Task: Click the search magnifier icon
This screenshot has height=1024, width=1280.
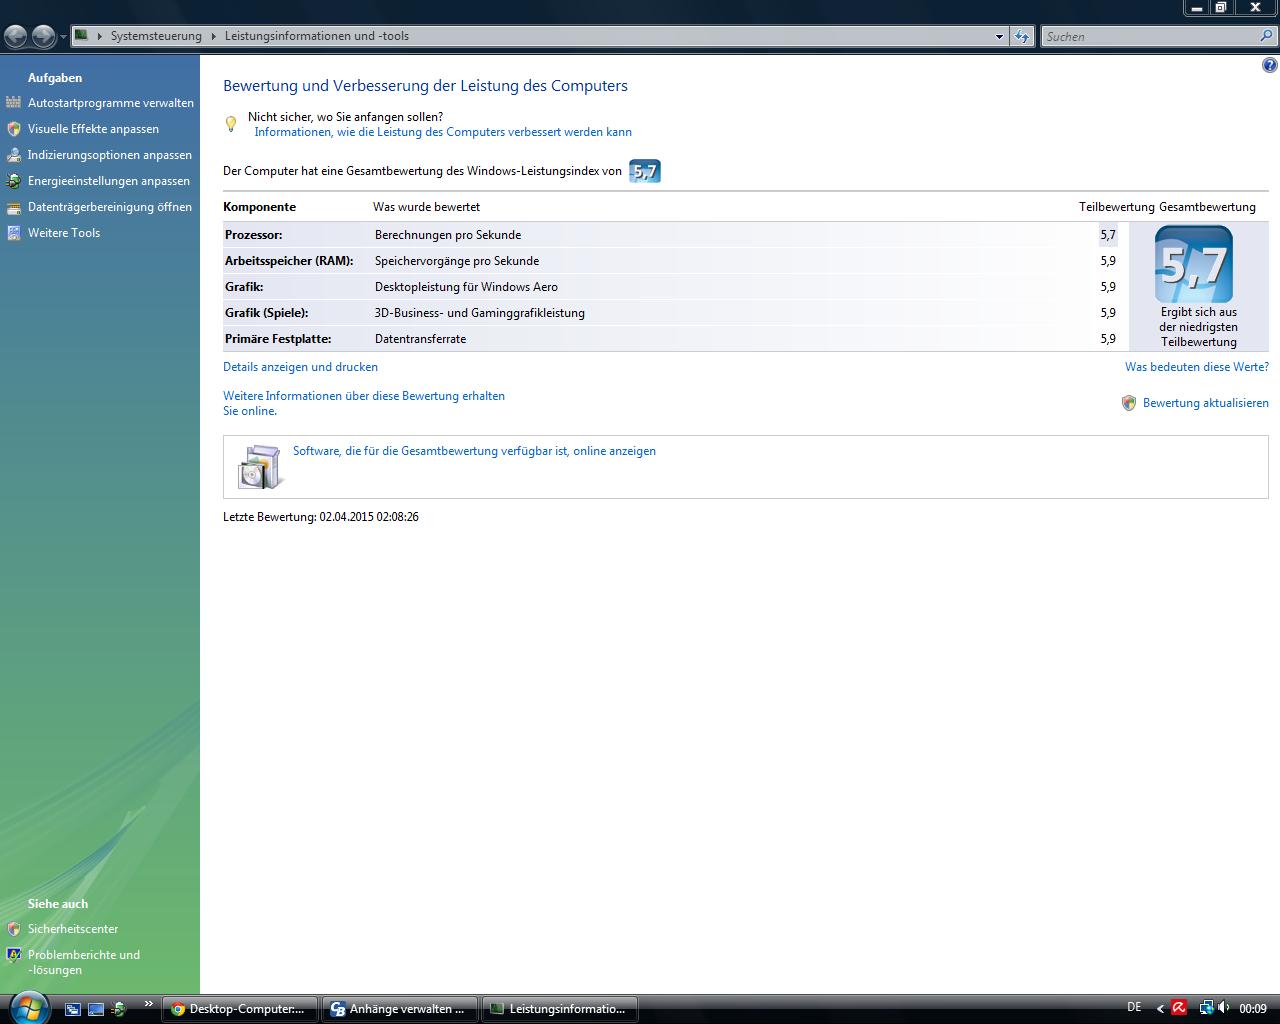Action: pyautogui.click(x=1267, y=36)
